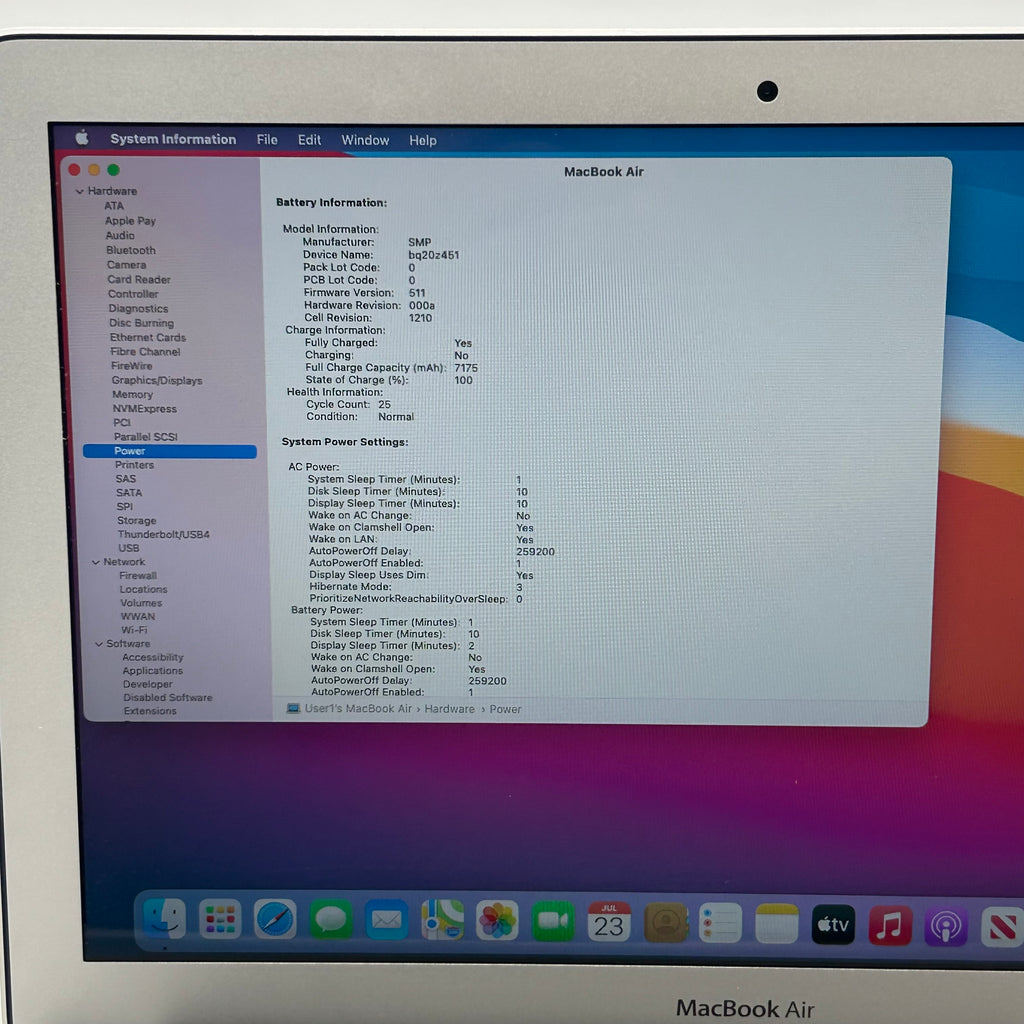Open the Messages app in the dock
Image resolution: width=1024 pixels, height=1024 pixels.
[x=331, y=920]
